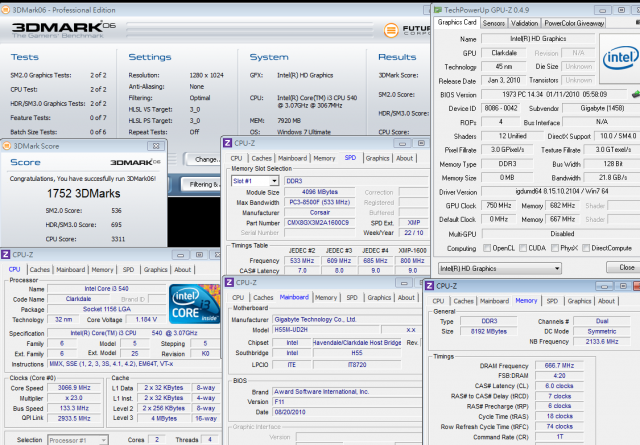Click the H55M-UD2H motherboard model value
The height and width of the screenshot is (445, 640).
(326, 329)
